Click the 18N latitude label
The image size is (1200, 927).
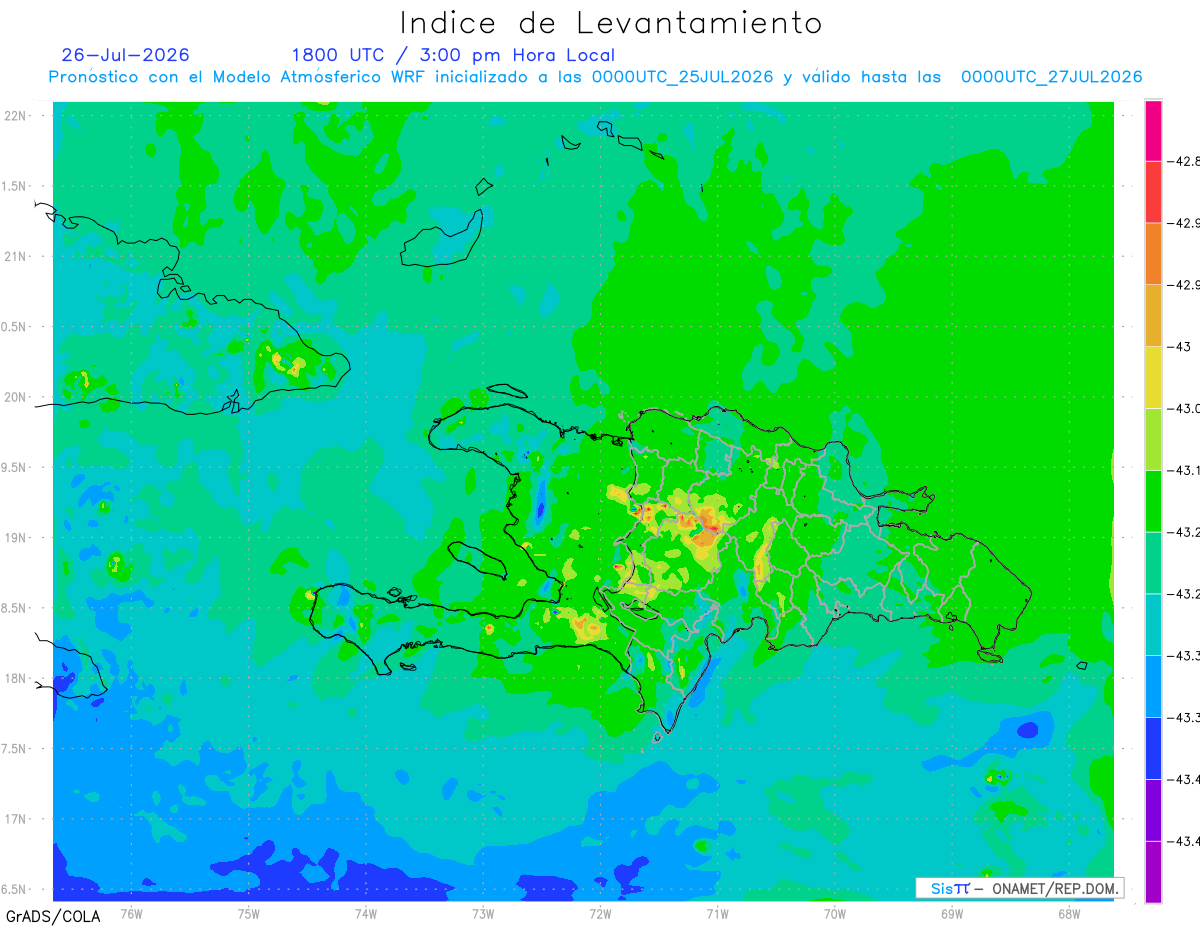point(15,678)
